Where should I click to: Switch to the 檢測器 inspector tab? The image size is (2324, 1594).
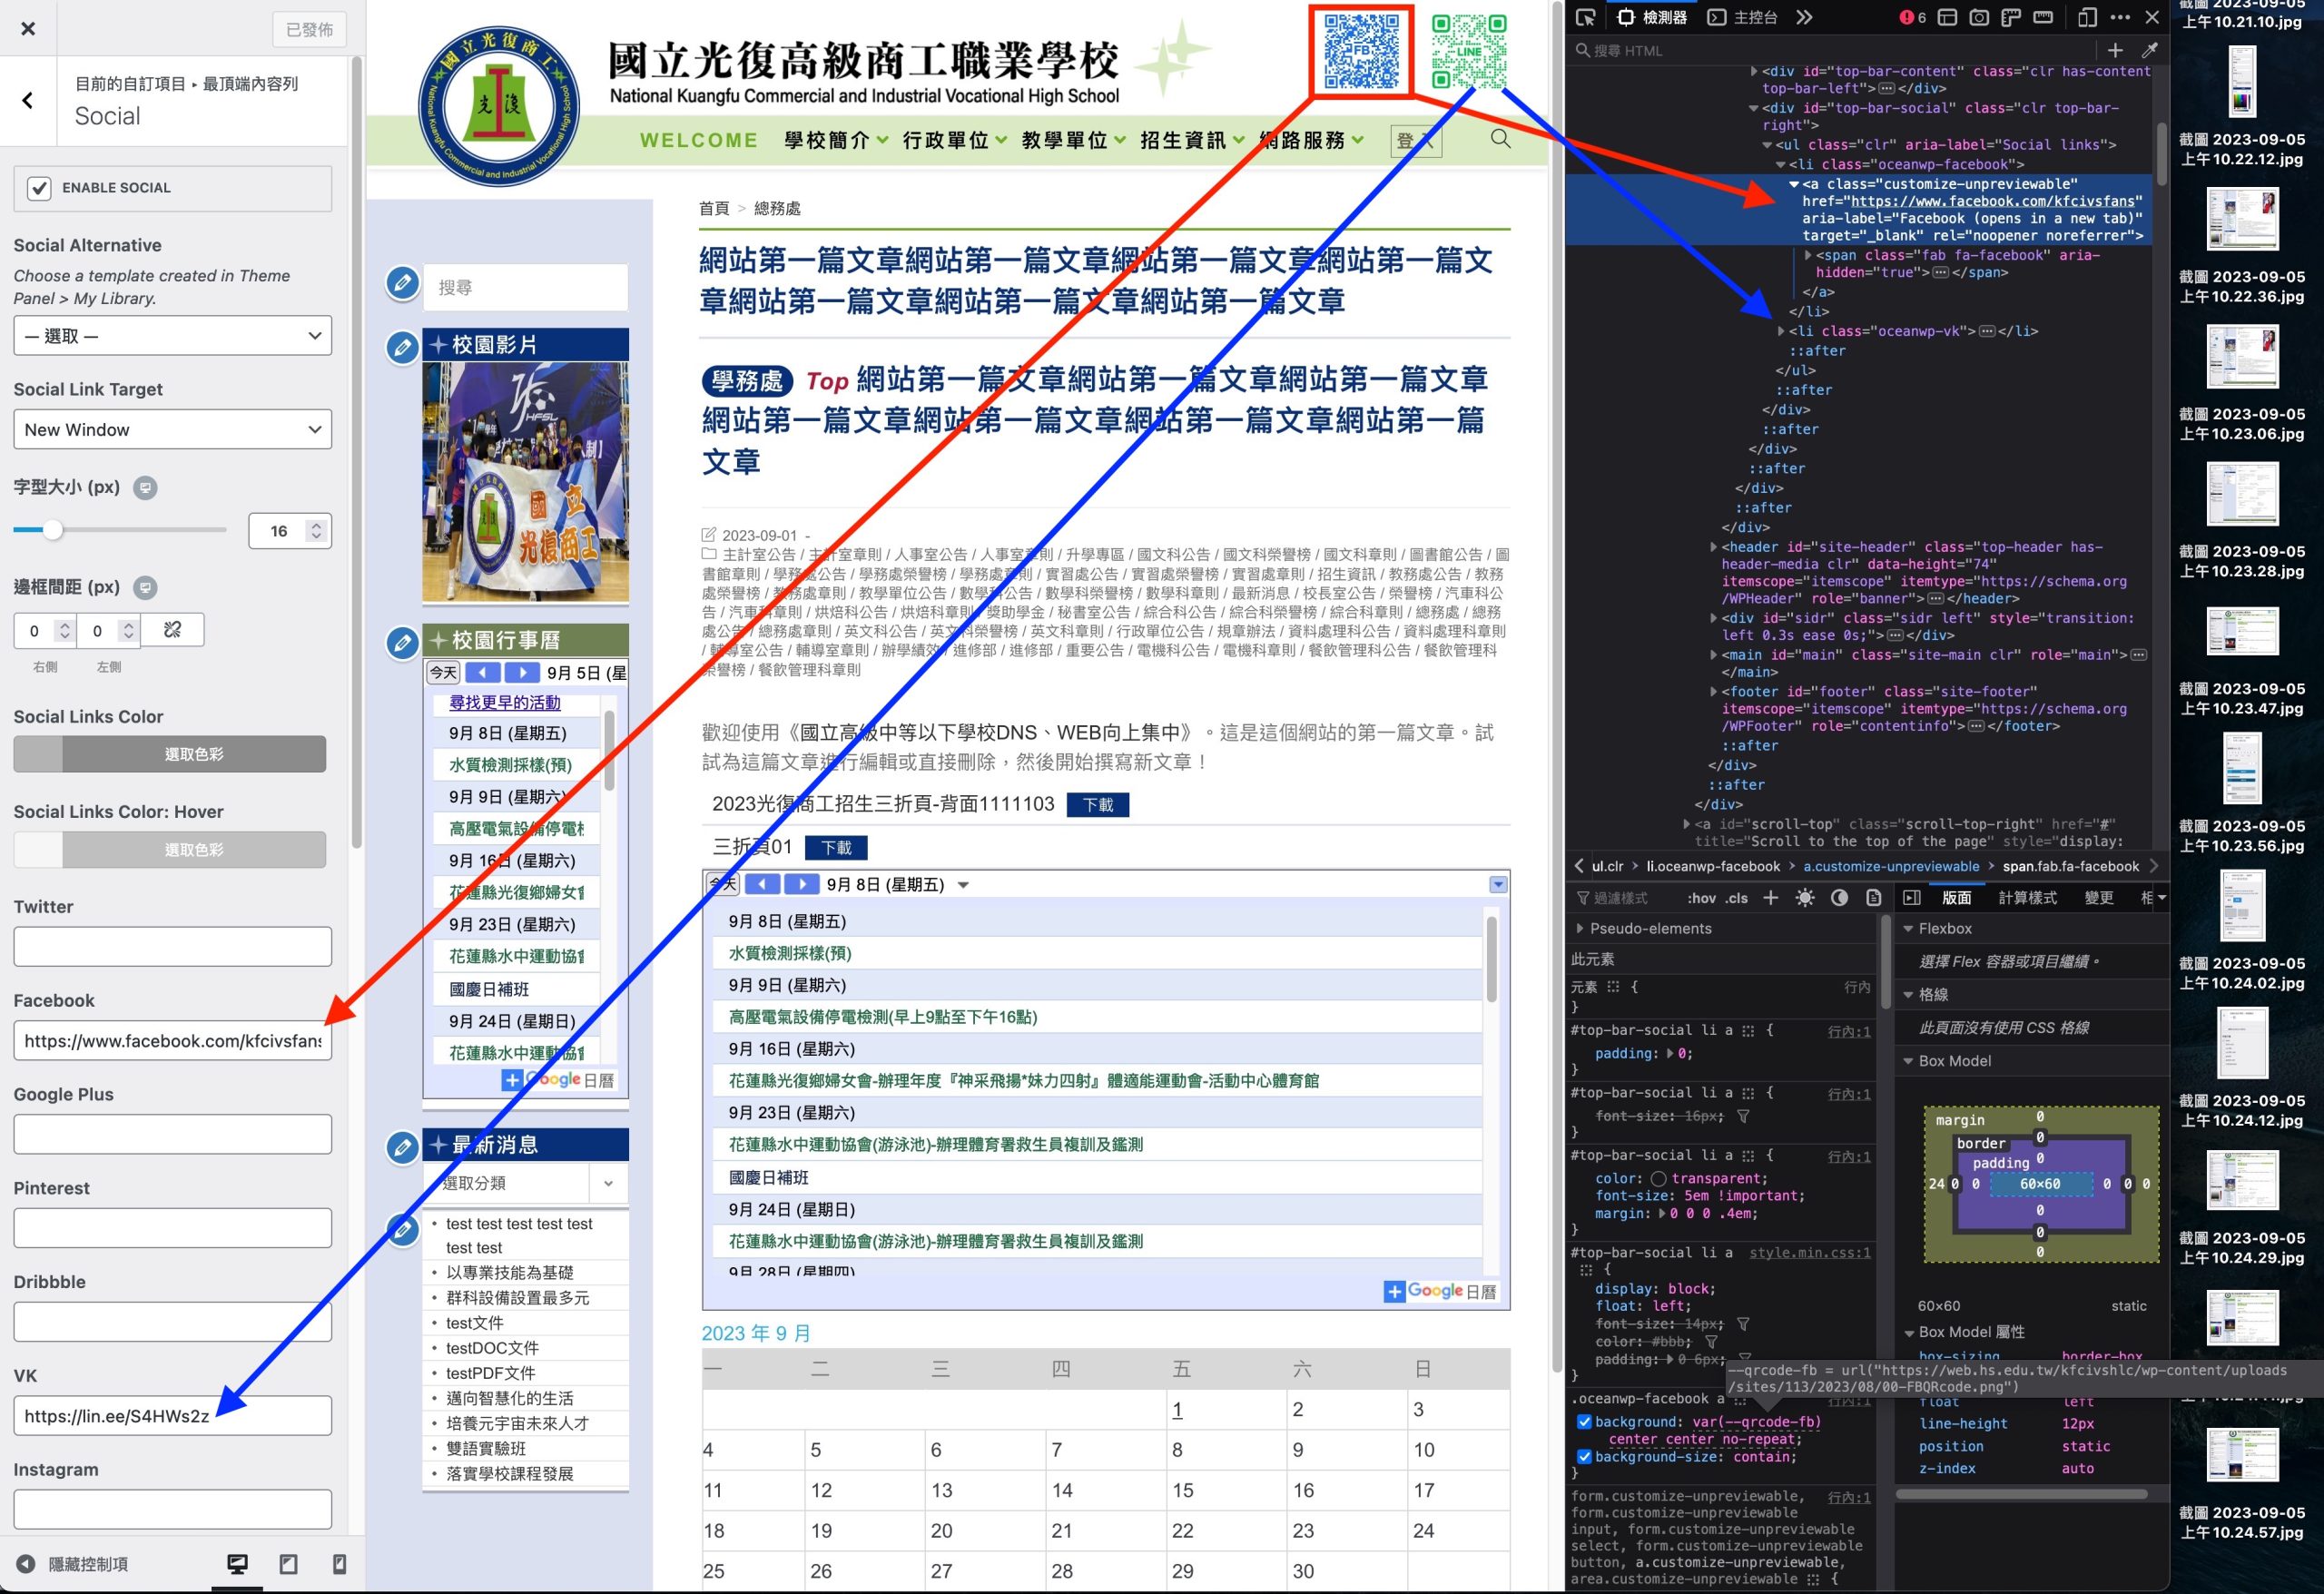pos(1652,17)
